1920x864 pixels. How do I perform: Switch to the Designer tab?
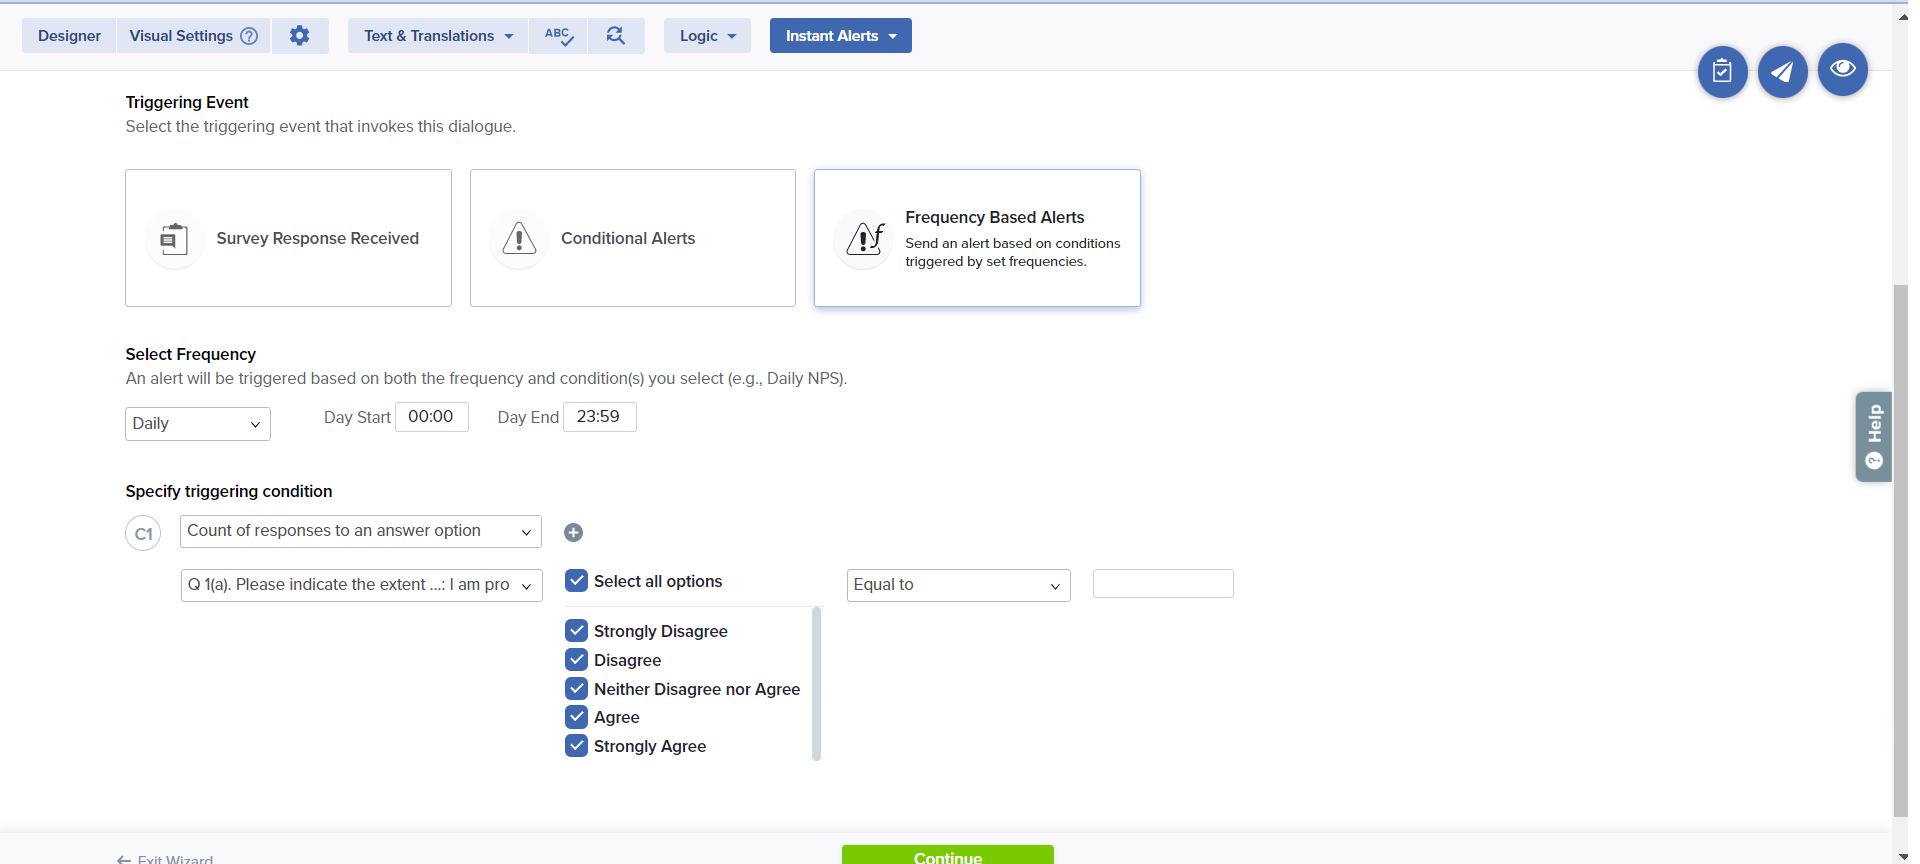pyautogui.click(x=69, y=36)
